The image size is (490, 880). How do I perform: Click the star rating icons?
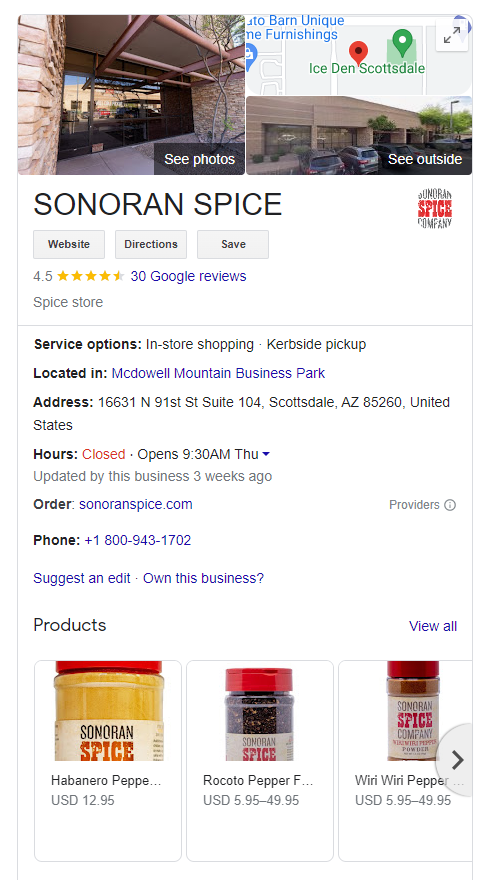click(x=90, y=276)
